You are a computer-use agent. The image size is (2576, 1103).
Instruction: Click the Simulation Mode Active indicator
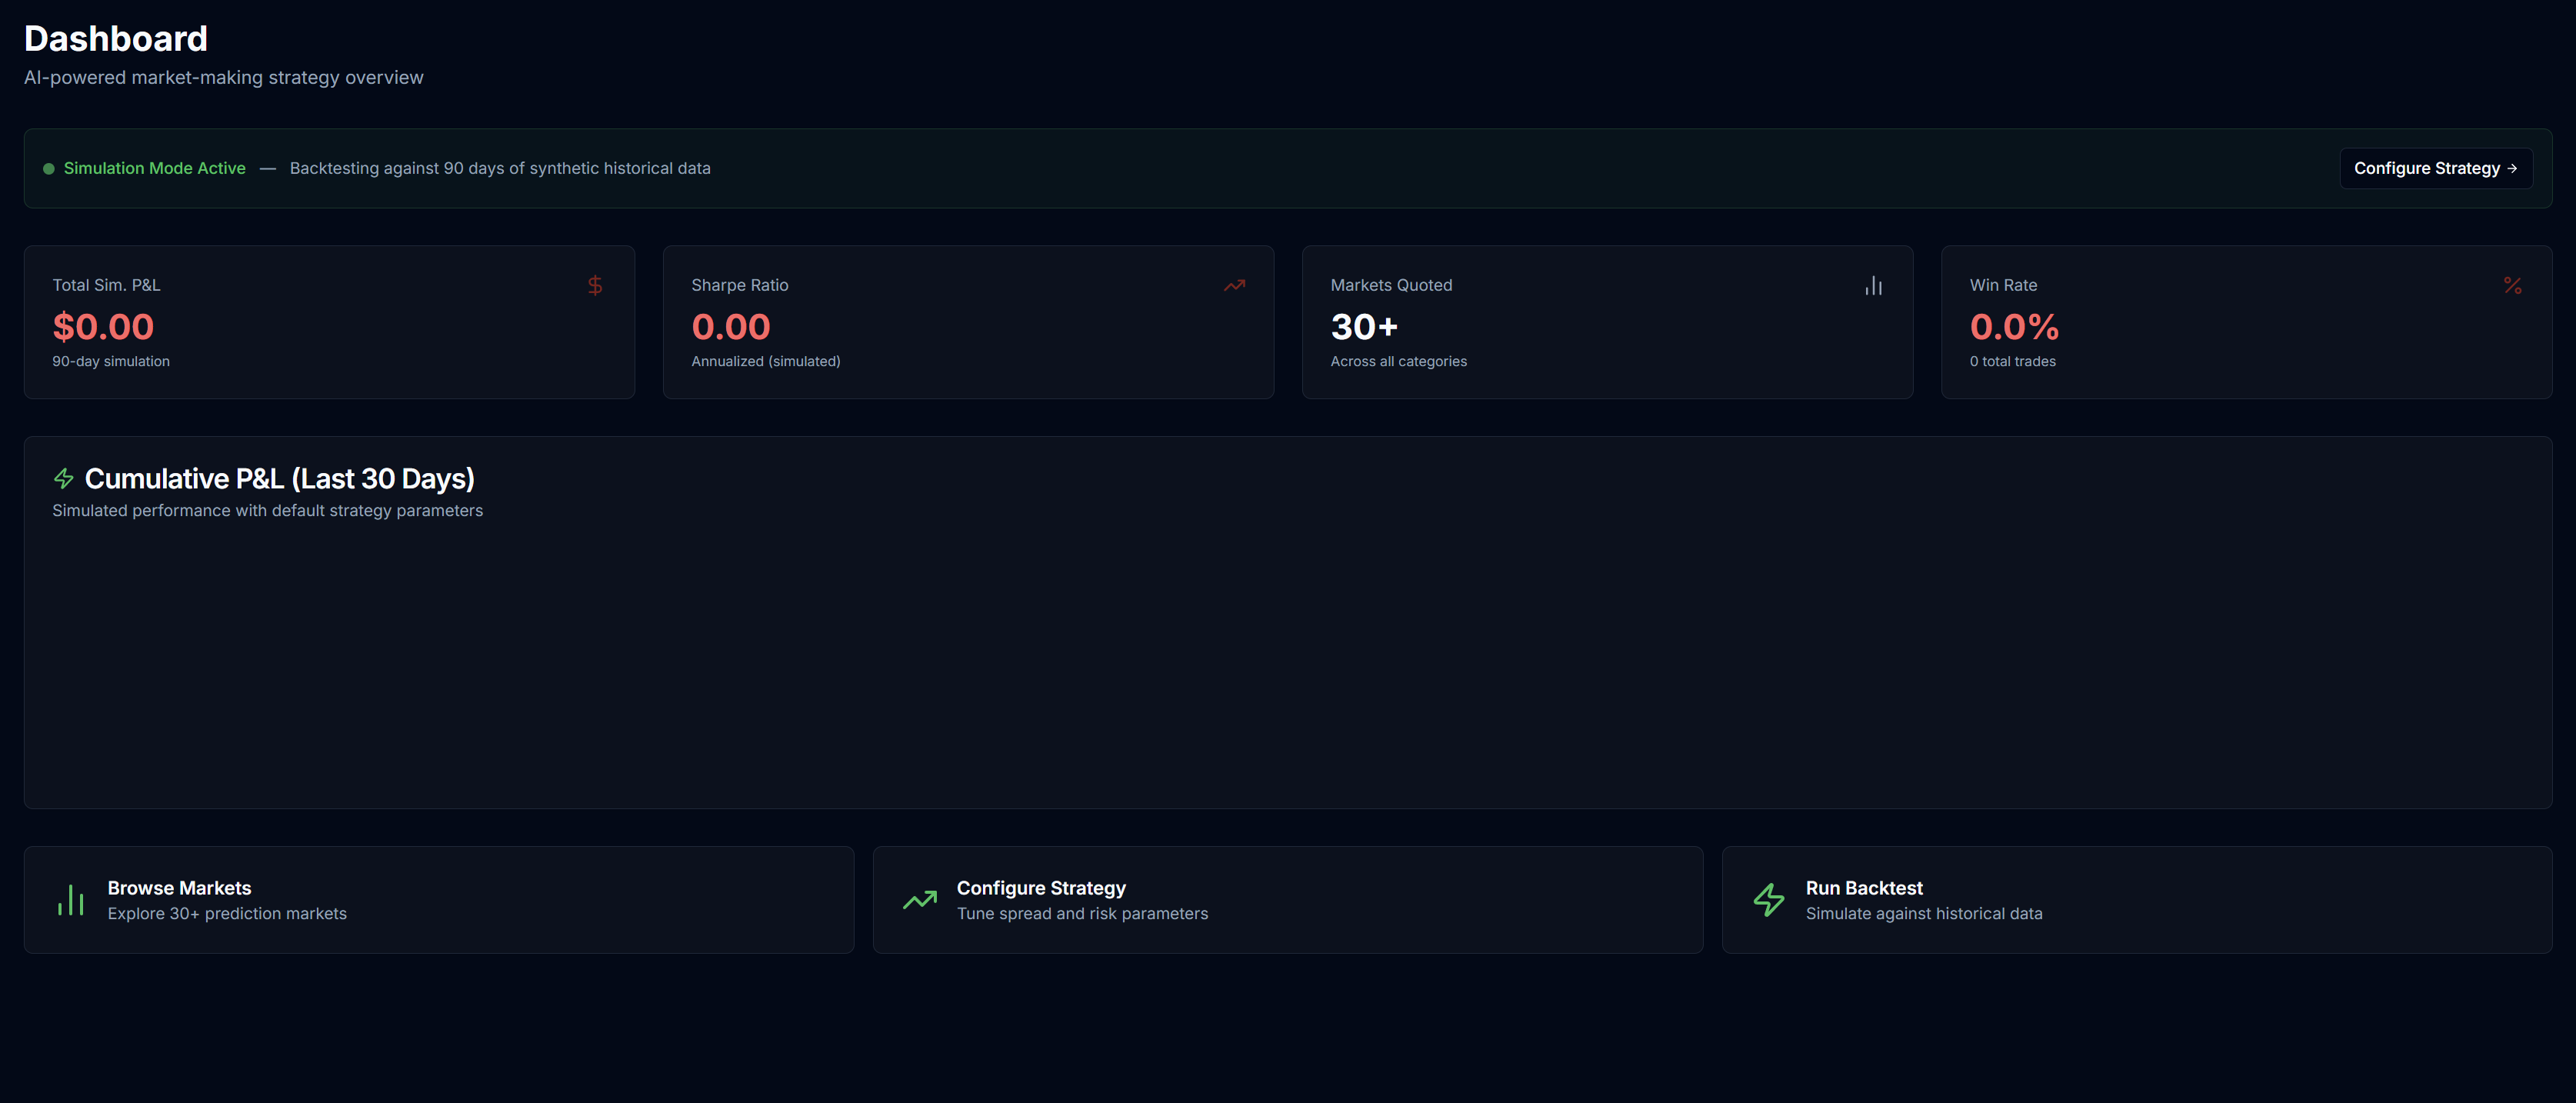pos(155,168)
